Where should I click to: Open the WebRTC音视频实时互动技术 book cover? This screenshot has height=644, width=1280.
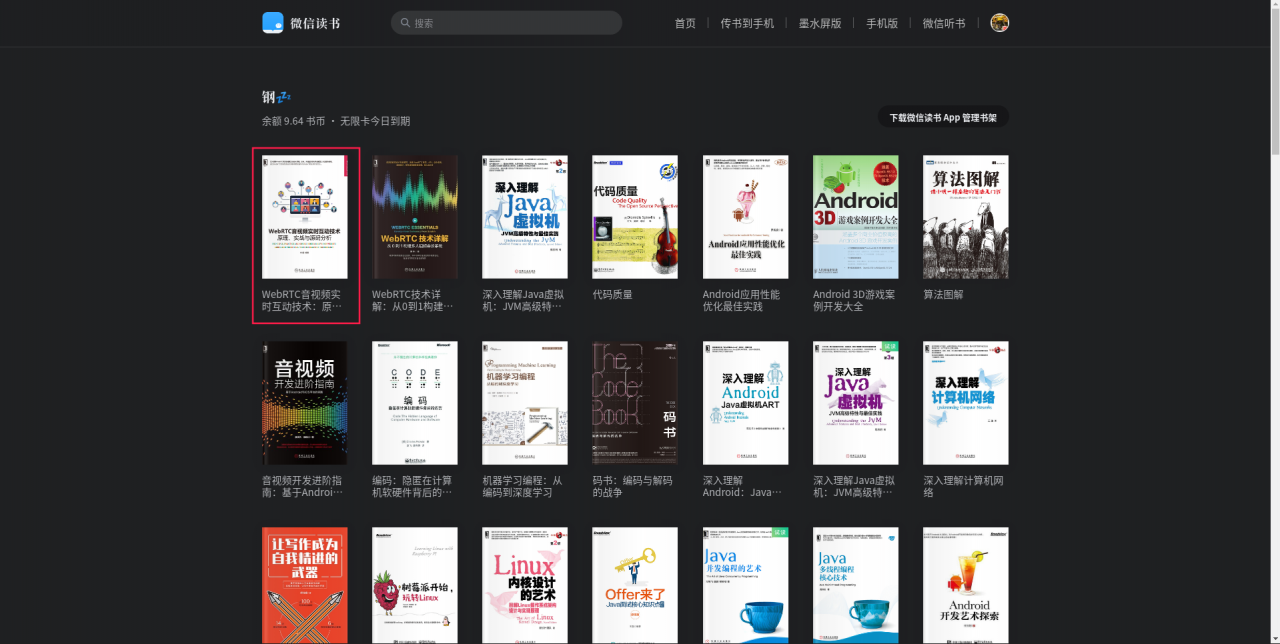click(305, 217)
